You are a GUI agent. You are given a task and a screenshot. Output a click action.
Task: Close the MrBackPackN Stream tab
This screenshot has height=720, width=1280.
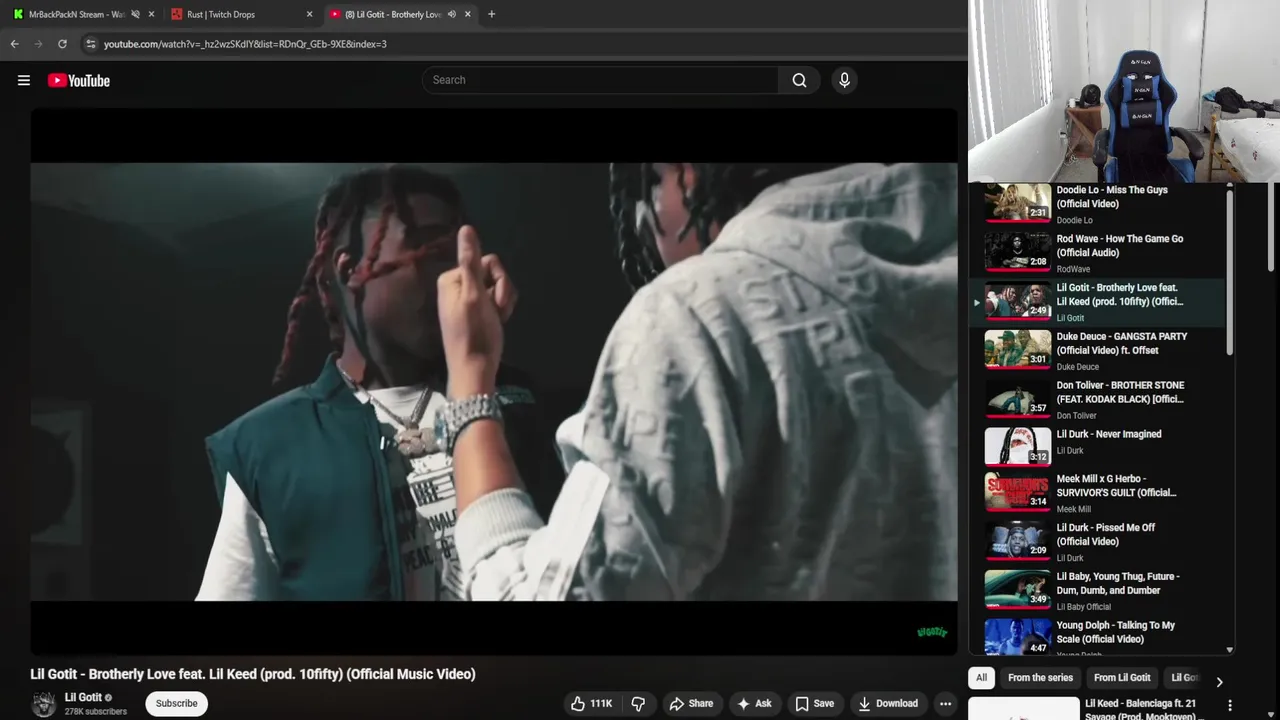151,14
